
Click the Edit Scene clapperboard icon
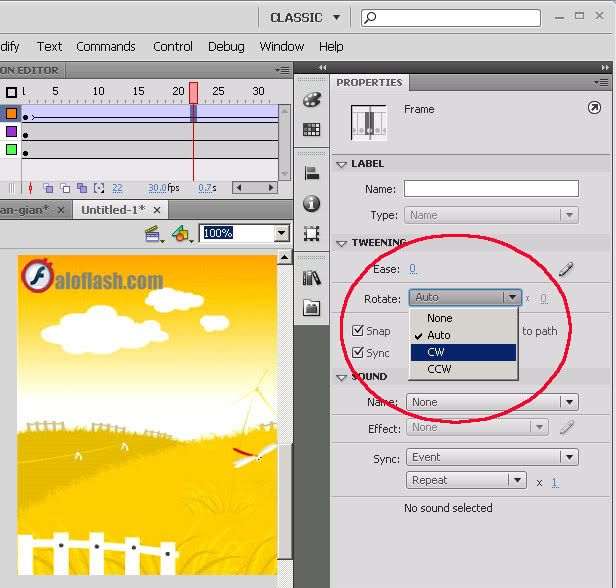click(x=154, y=234)
